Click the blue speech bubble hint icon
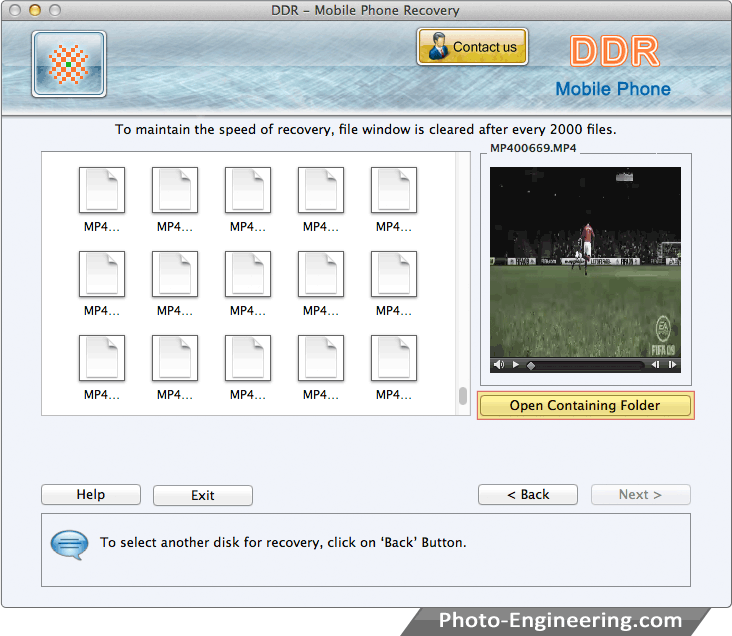Image resolution: width=732 pixels, height=636 pixels. [x=69, y=544]
